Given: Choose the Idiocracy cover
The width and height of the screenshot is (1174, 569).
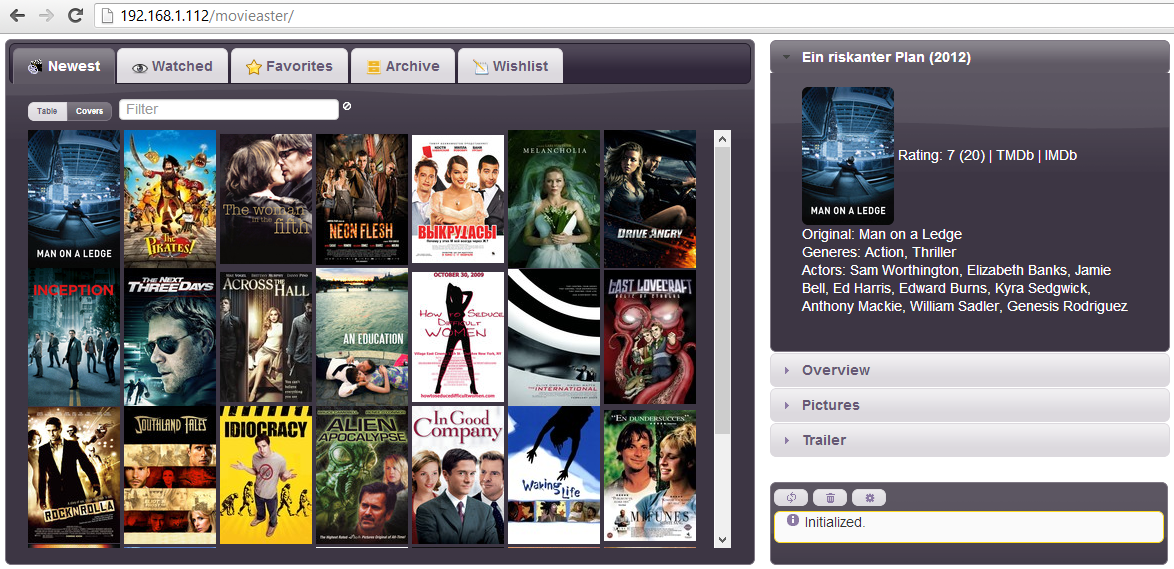Looking at the screenshot, I should pyautogui.click(x=266, y=475).
